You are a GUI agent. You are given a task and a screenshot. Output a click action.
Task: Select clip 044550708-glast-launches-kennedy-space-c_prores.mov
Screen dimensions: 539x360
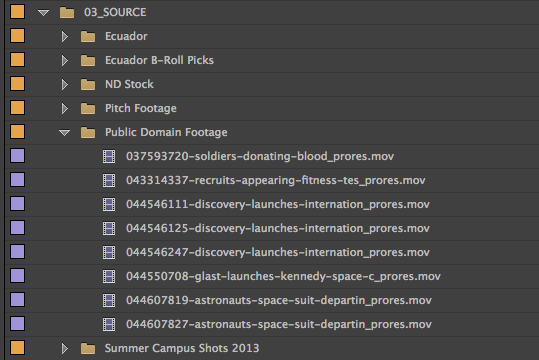pyautogui.click(x=283, y=276)
